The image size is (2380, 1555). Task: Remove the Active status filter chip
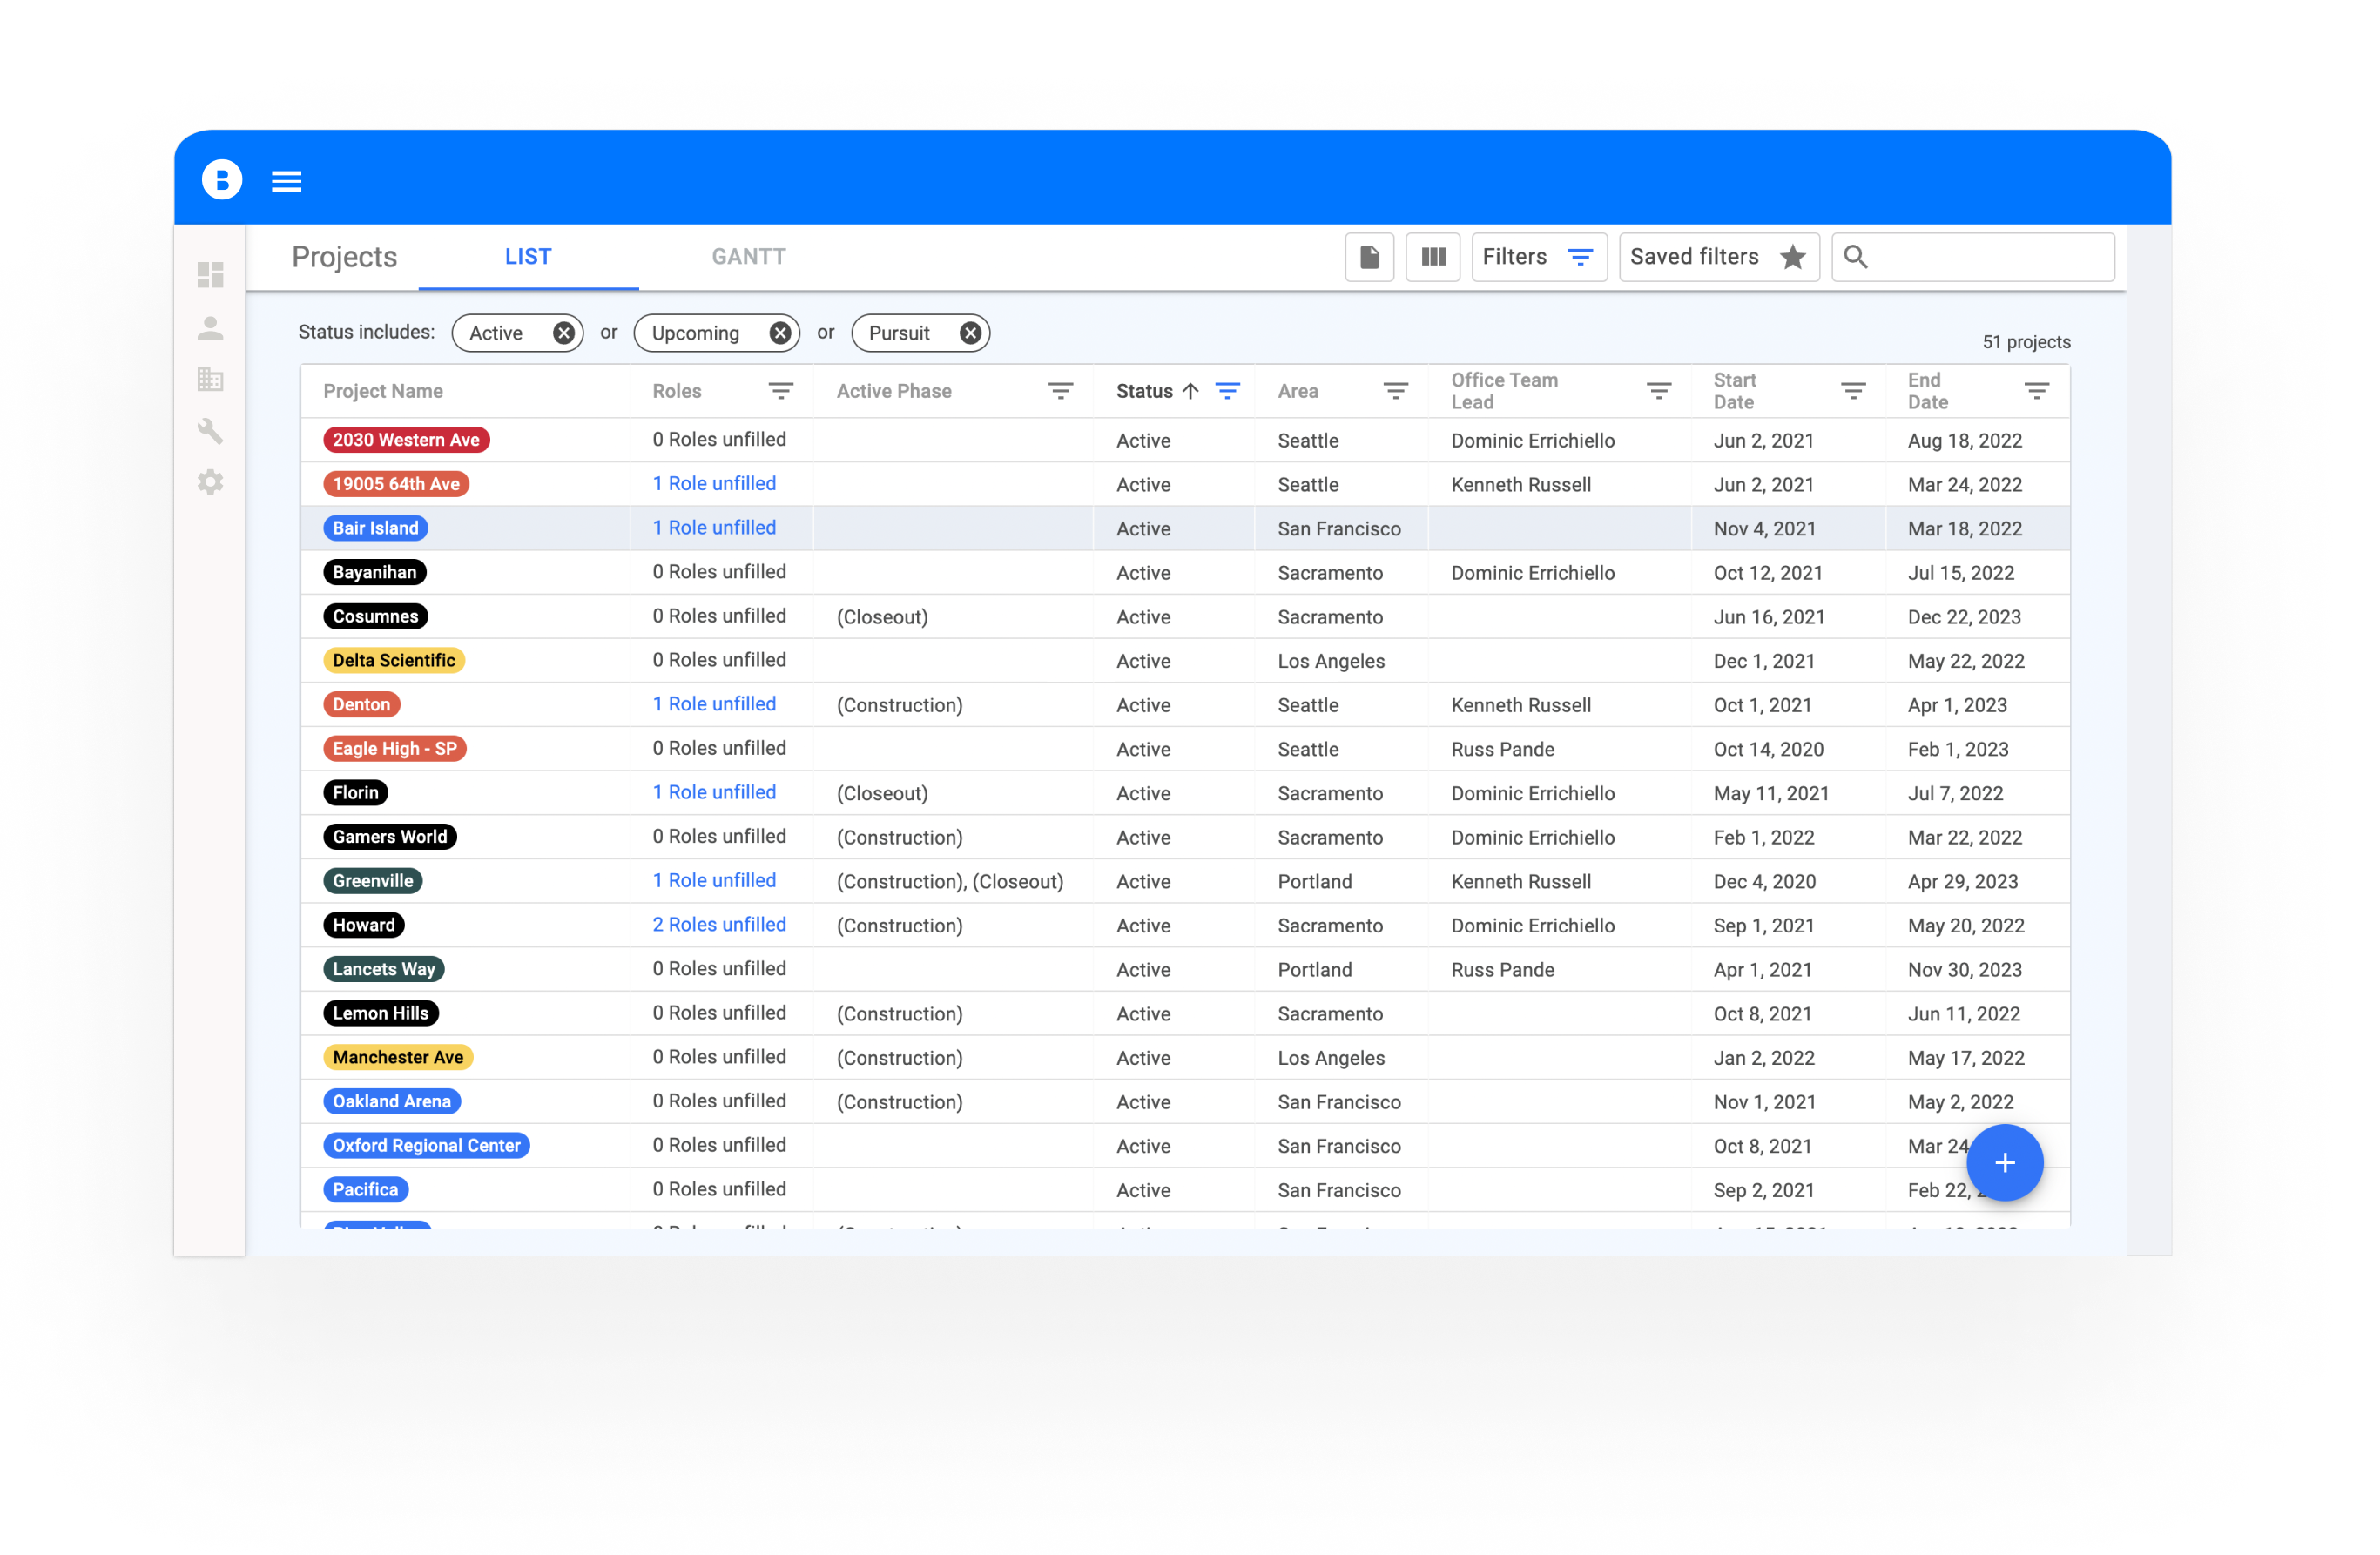tap(564, 333)
